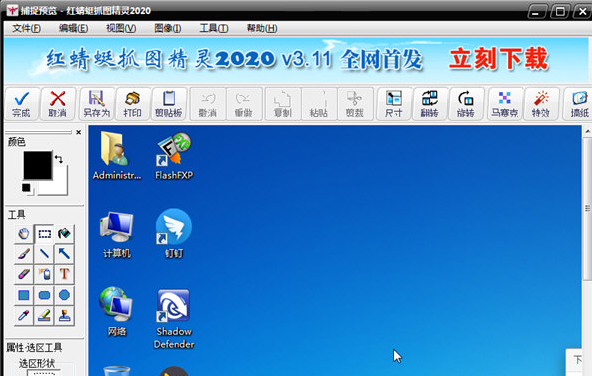Select the stamp tool

(x=65, y=315)
